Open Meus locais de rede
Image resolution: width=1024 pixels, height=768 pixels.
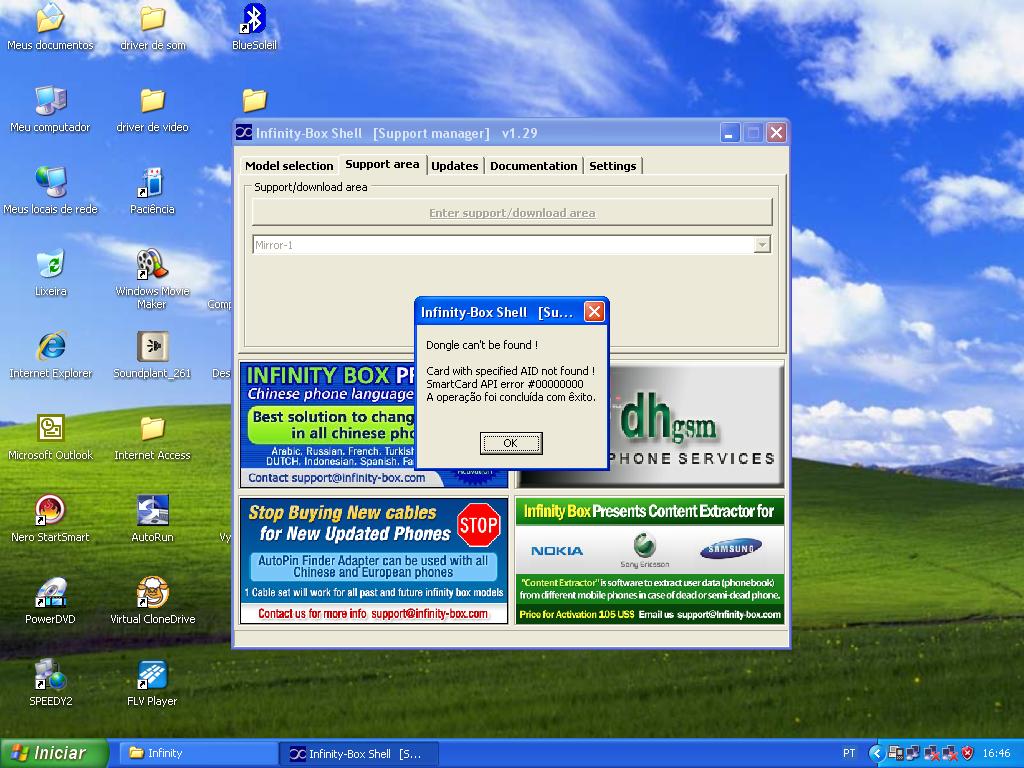(50, 191)
